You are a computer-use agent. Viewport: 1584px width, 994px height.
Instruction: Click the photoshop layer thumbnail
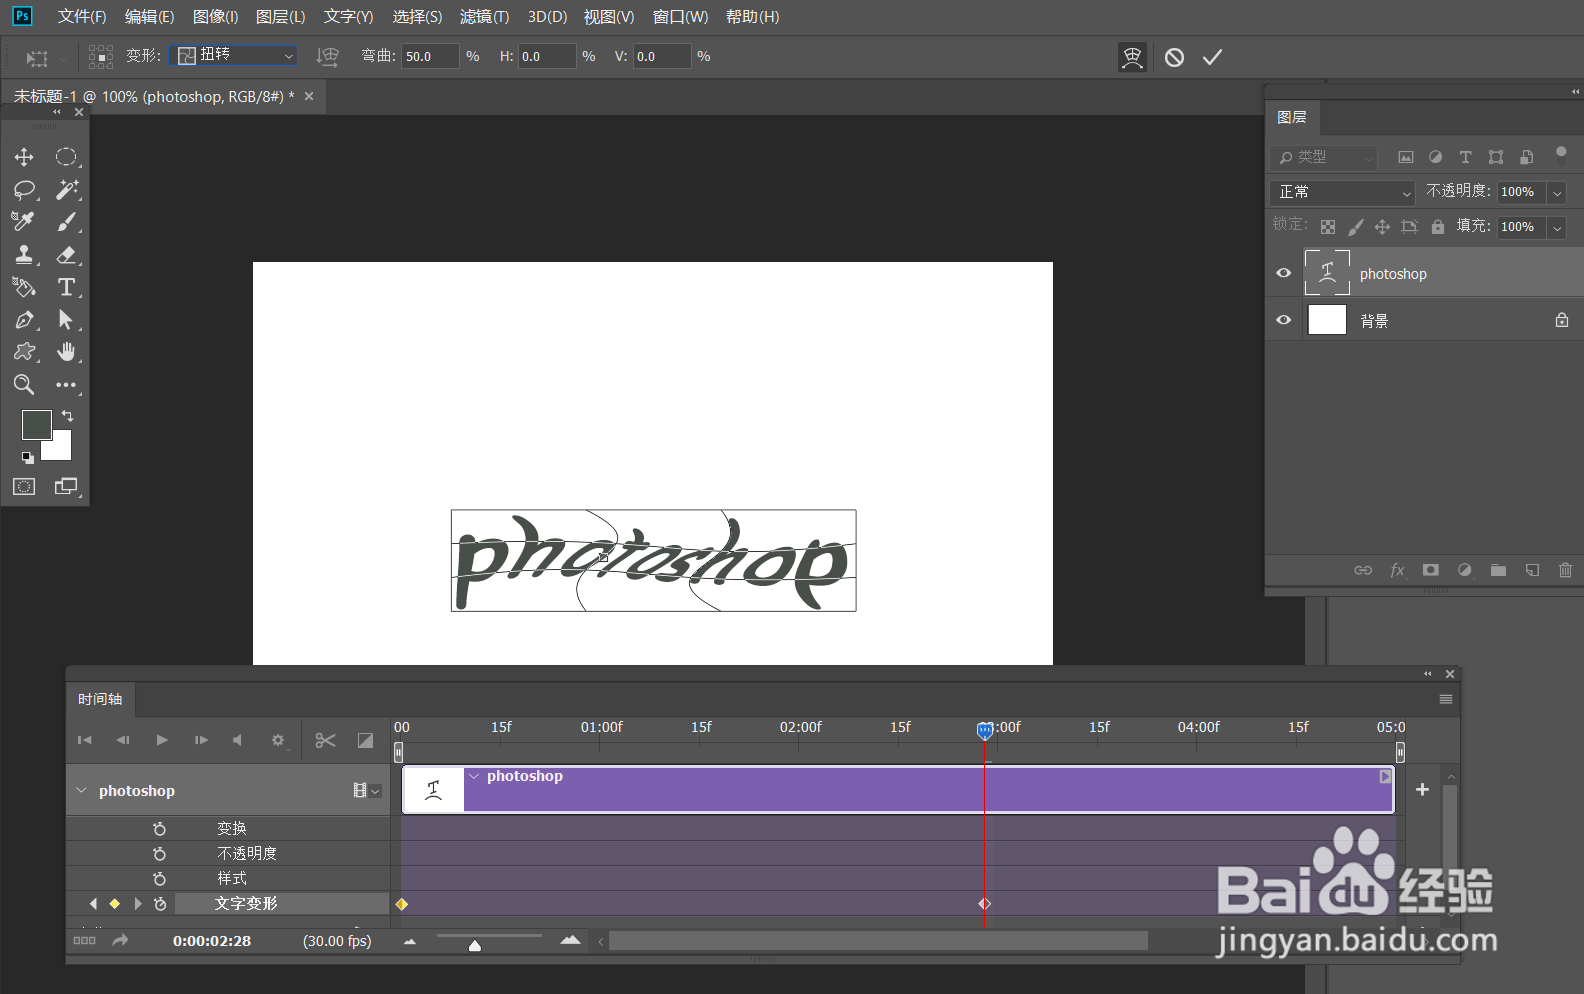(1327, 272)
